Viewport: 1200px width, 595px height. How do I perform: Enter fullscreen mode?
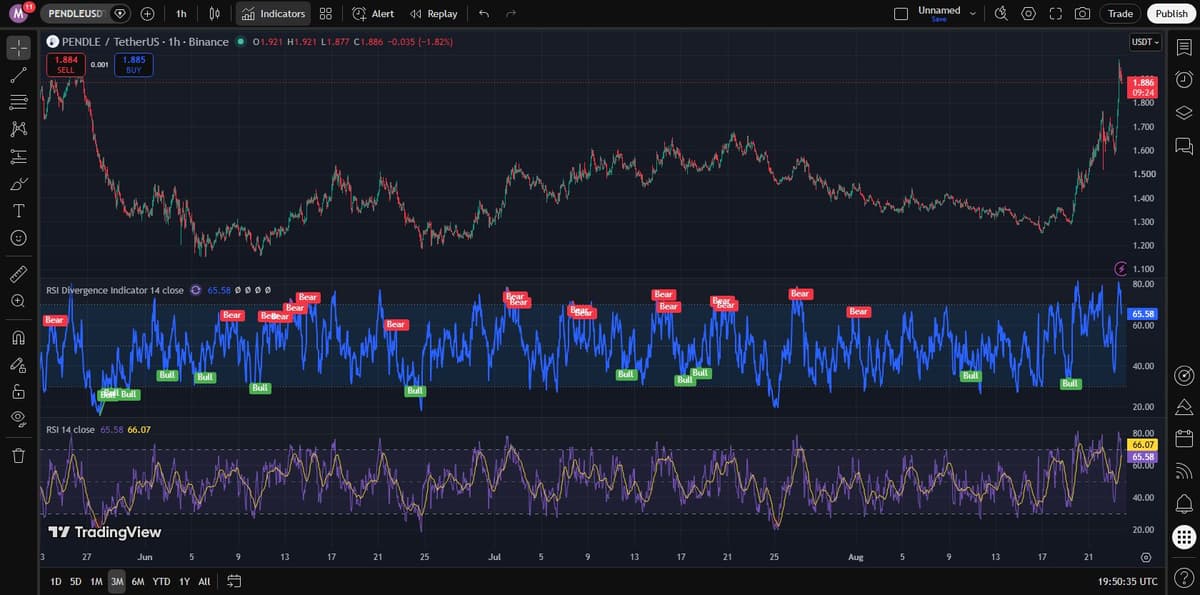pos(1055,14)
